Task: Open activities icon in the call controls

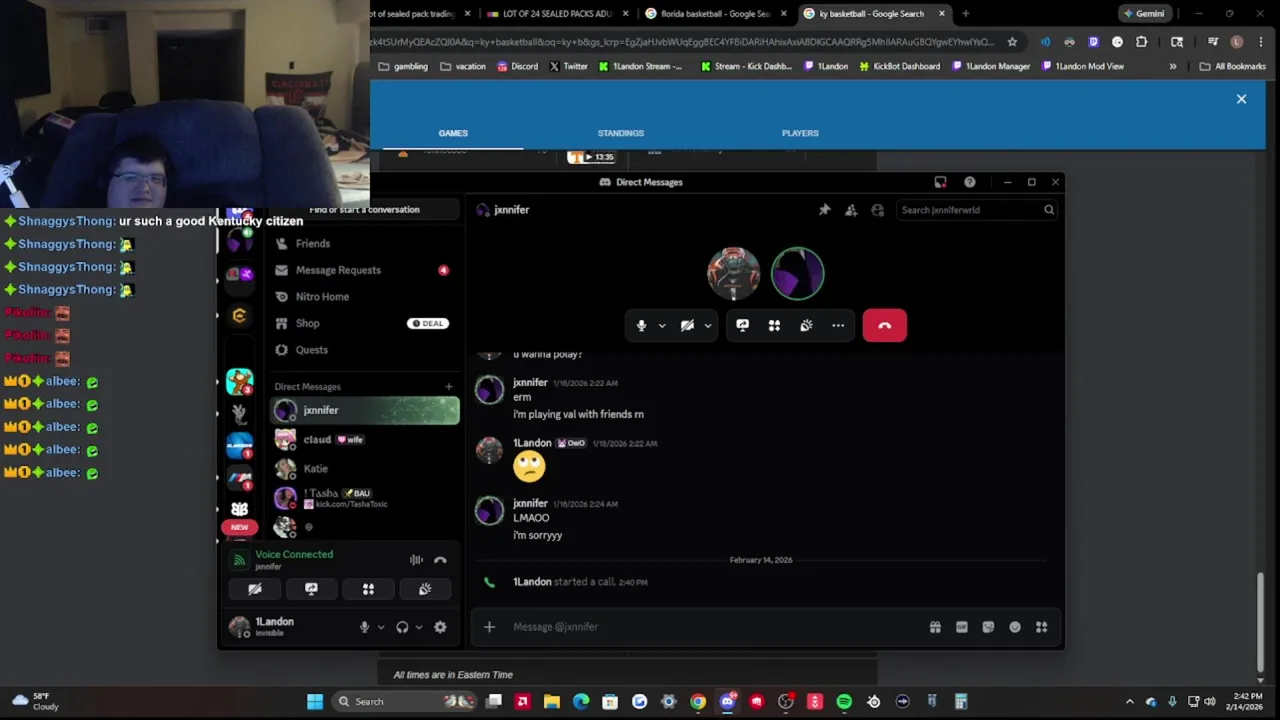Action: 774,325
